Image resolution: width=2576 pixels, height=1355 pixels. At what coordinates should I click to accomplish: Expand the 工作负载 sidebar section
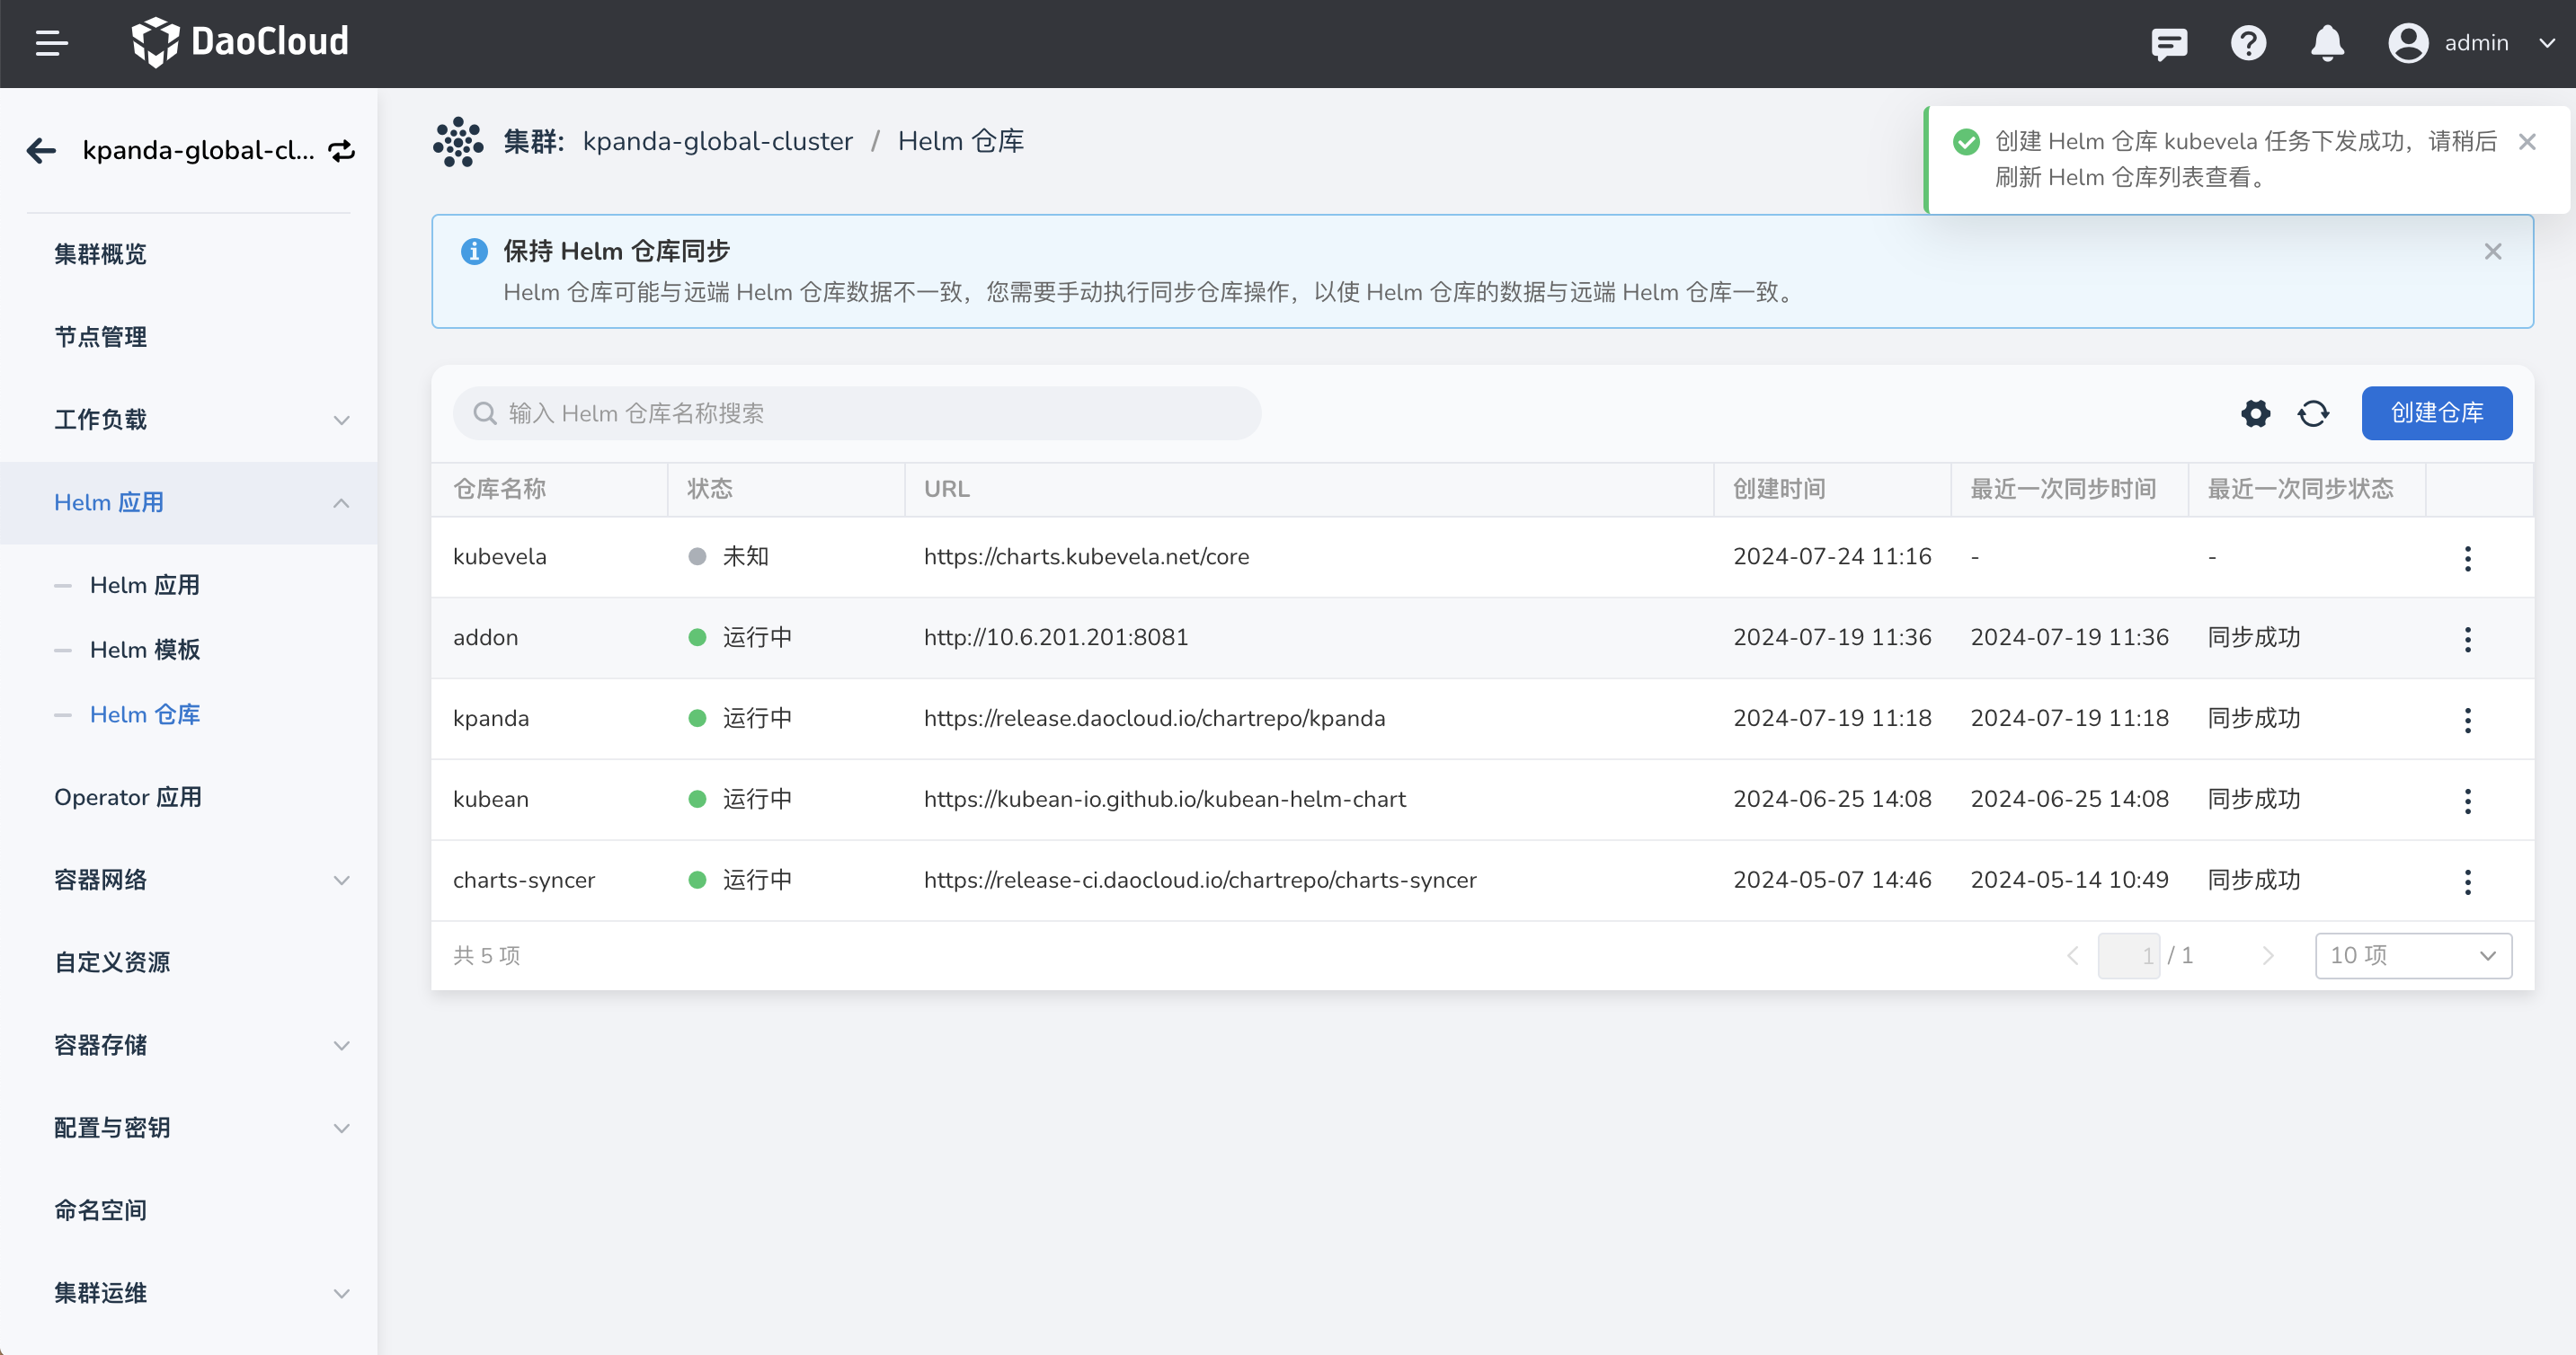(341, 420)
